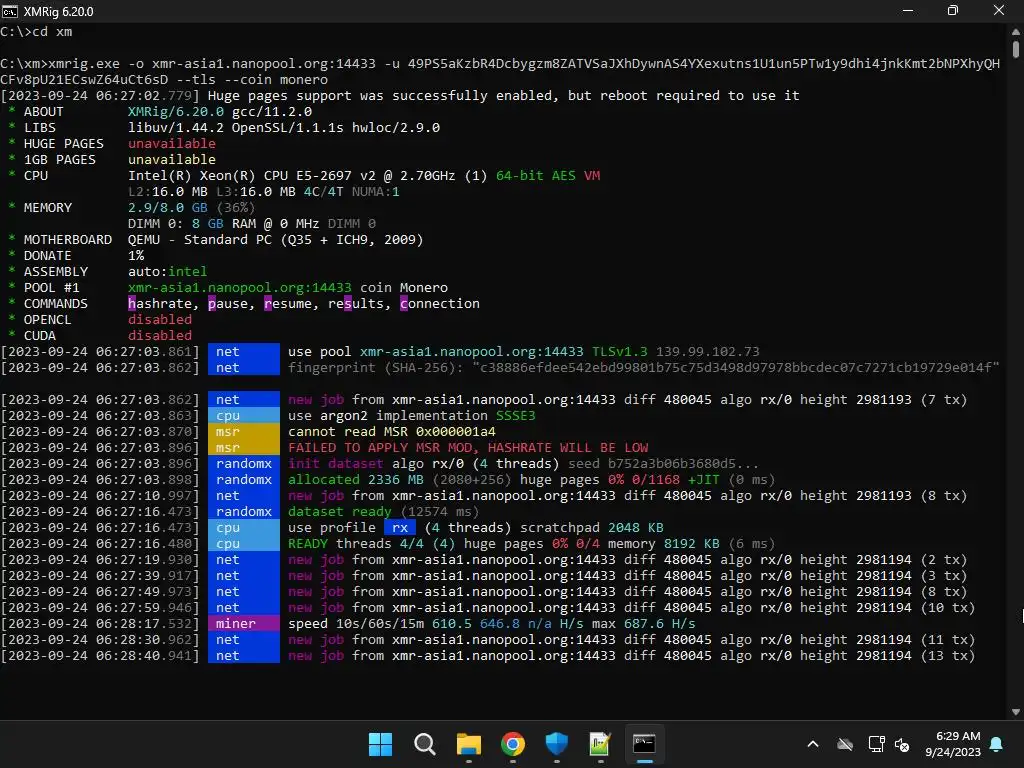The image size is (1024, 768).
Task: Click HUGE PAGES 'unavailable' status
Action: [172, 144]
